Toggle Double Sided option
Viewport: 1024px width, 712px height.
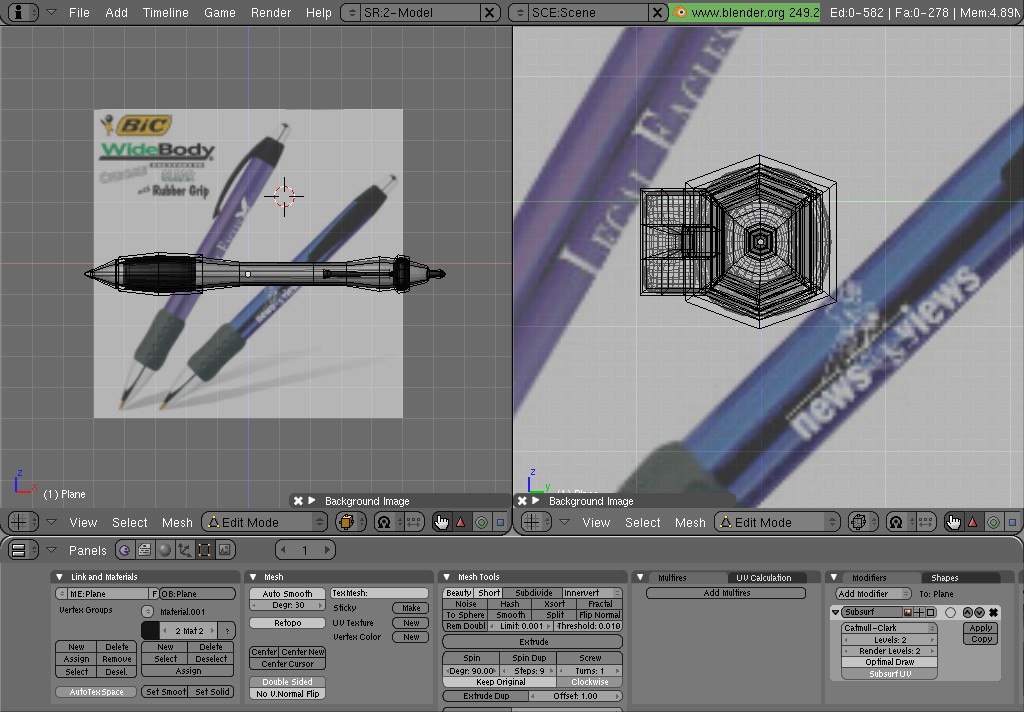click(x=287, y=681)
